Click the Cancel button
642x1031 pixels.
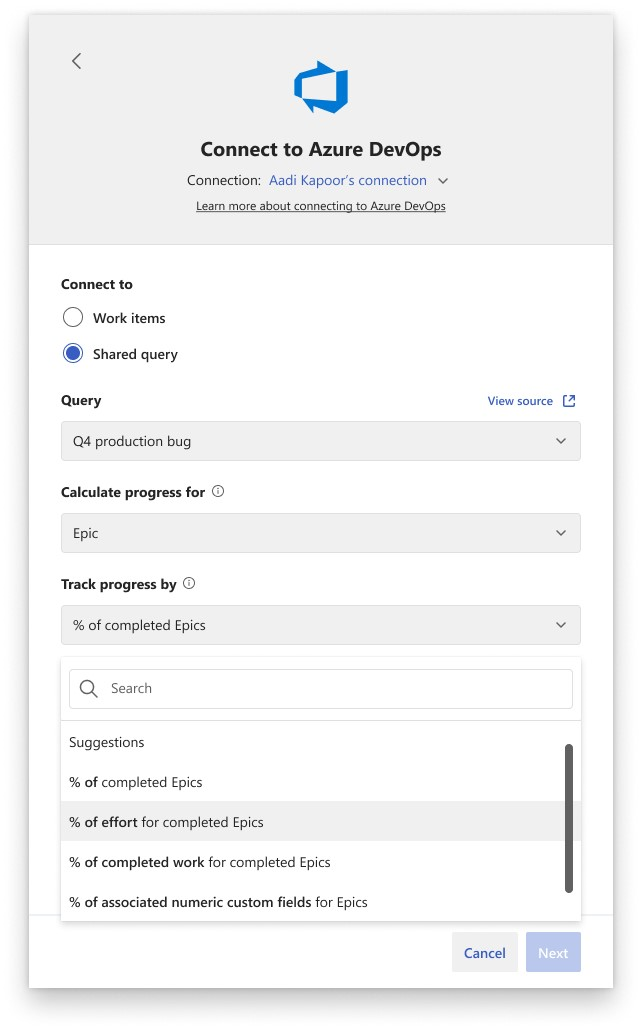485,953
